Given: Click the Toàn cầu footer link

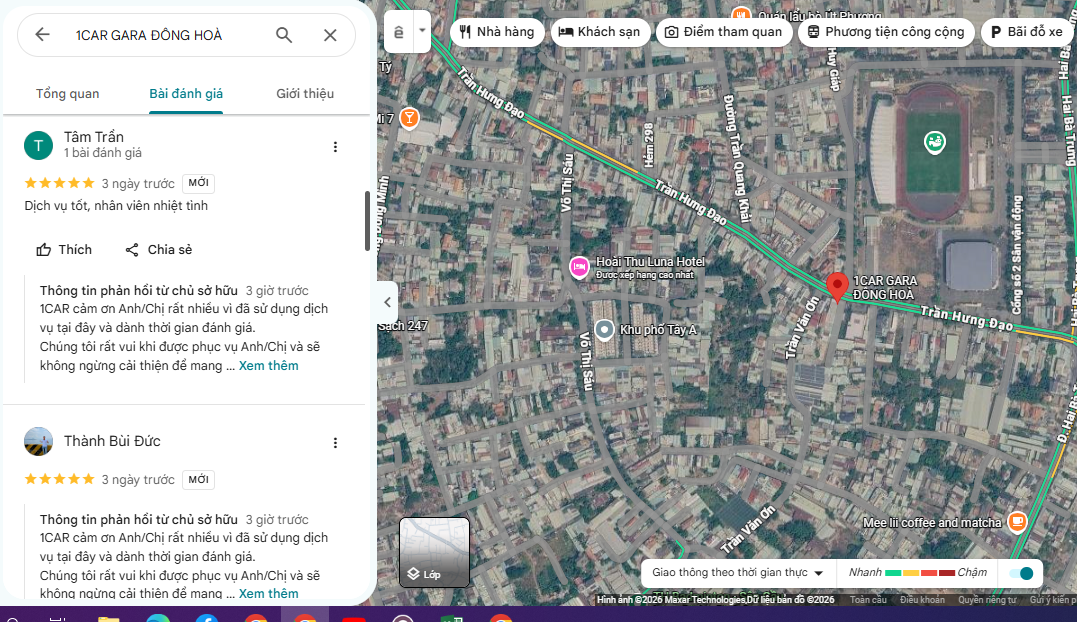Looking at the screenshot, I should [x=868, y=600].
